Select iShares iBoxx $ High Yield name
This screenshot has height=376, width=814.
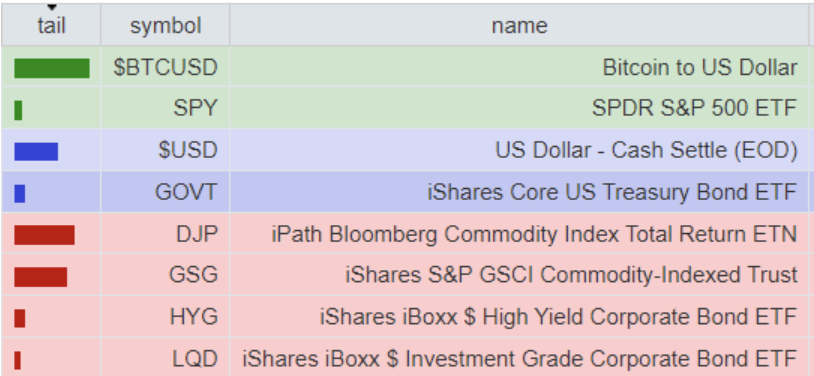point(558,317)
